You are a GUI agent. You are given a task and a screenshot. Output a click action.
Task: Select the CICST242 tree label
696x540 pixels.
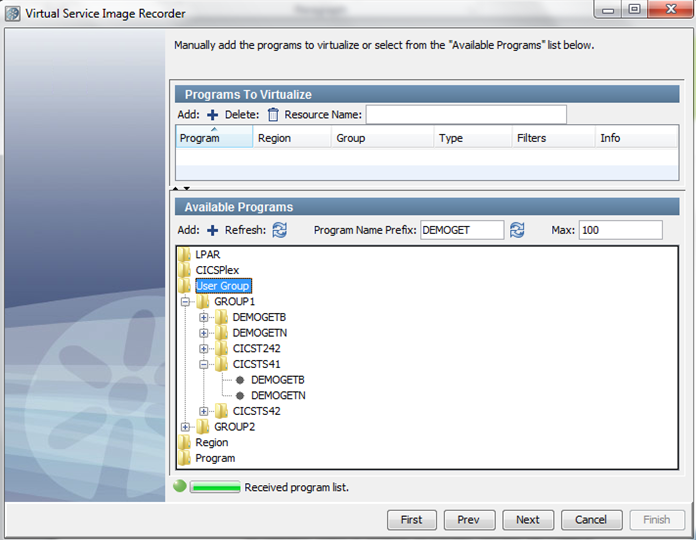point(257,349)
